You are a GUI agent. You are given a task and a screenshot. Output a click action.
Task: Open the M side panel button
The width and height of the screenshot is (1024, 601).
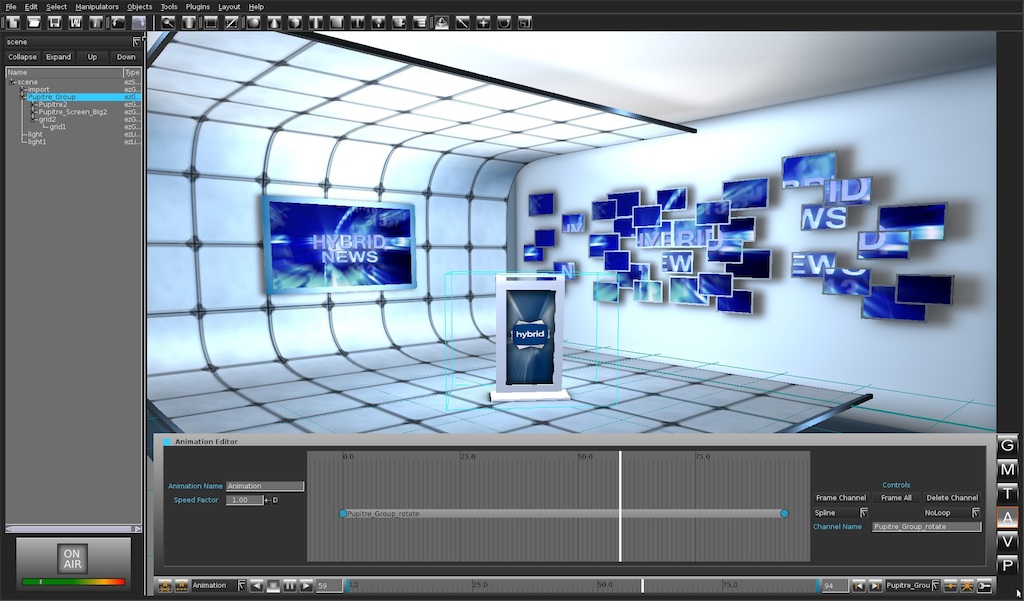click(x=1008, y=469)
